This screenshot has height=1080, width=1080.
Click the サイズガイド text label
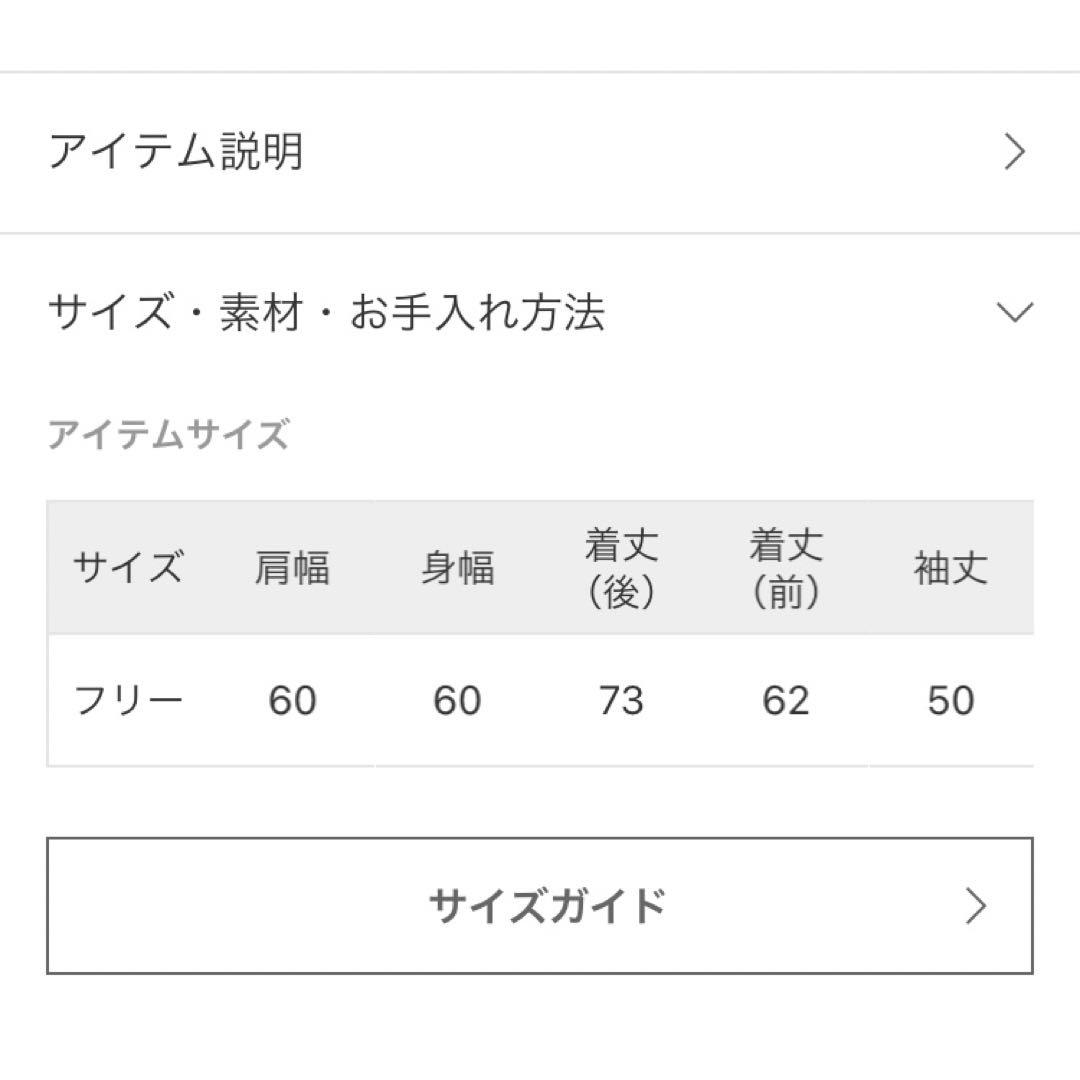(x=547, y=906)
